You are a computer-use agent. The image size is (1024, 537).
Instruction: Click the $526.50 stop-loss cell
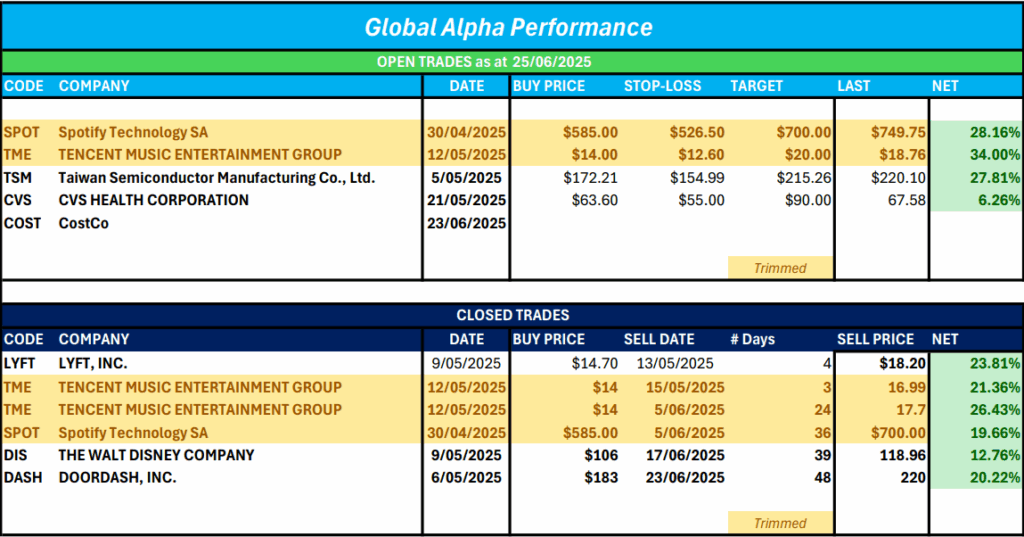pyautogui.click(x=697, y=132)
